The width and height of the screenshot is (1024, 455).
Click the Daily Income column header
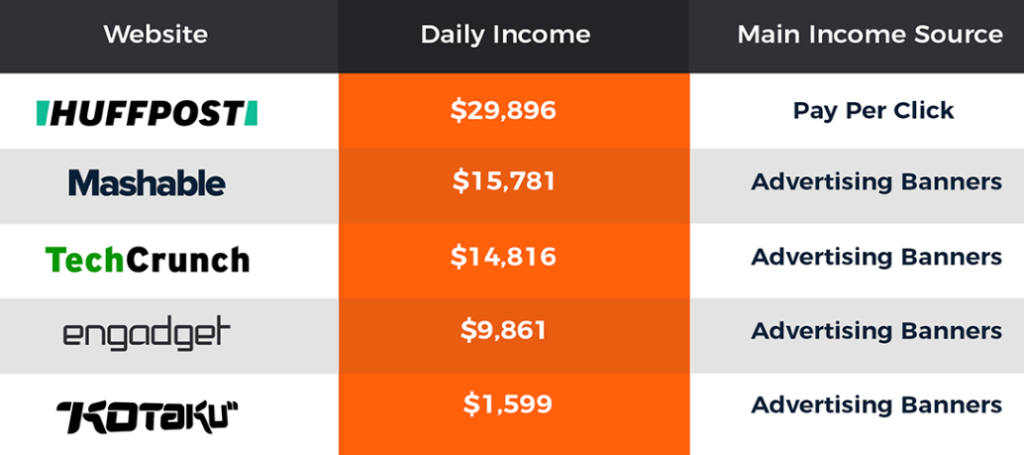coord(505,34)
